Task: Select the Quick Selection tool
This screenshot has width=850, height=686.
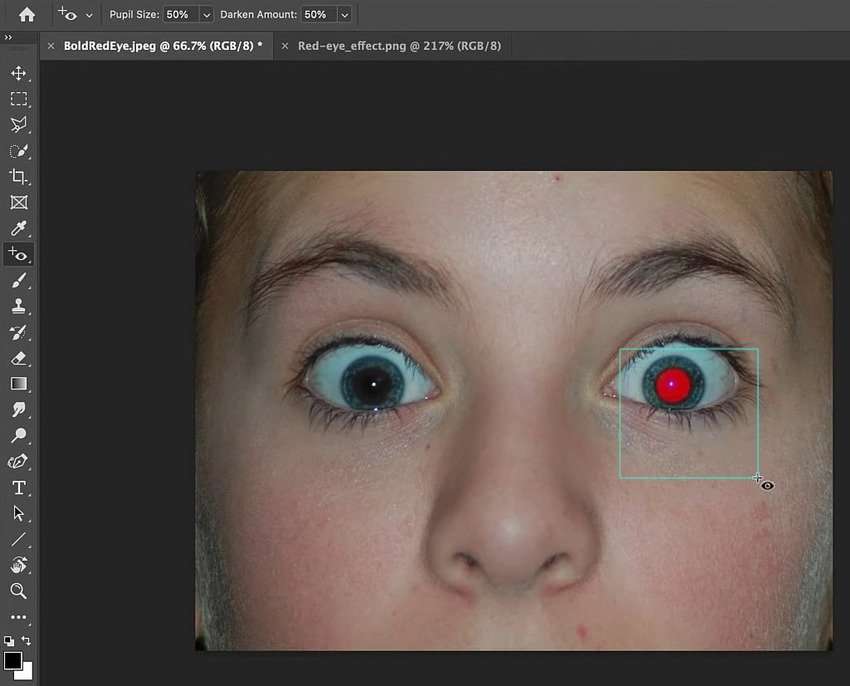Action: click(19, 151)
